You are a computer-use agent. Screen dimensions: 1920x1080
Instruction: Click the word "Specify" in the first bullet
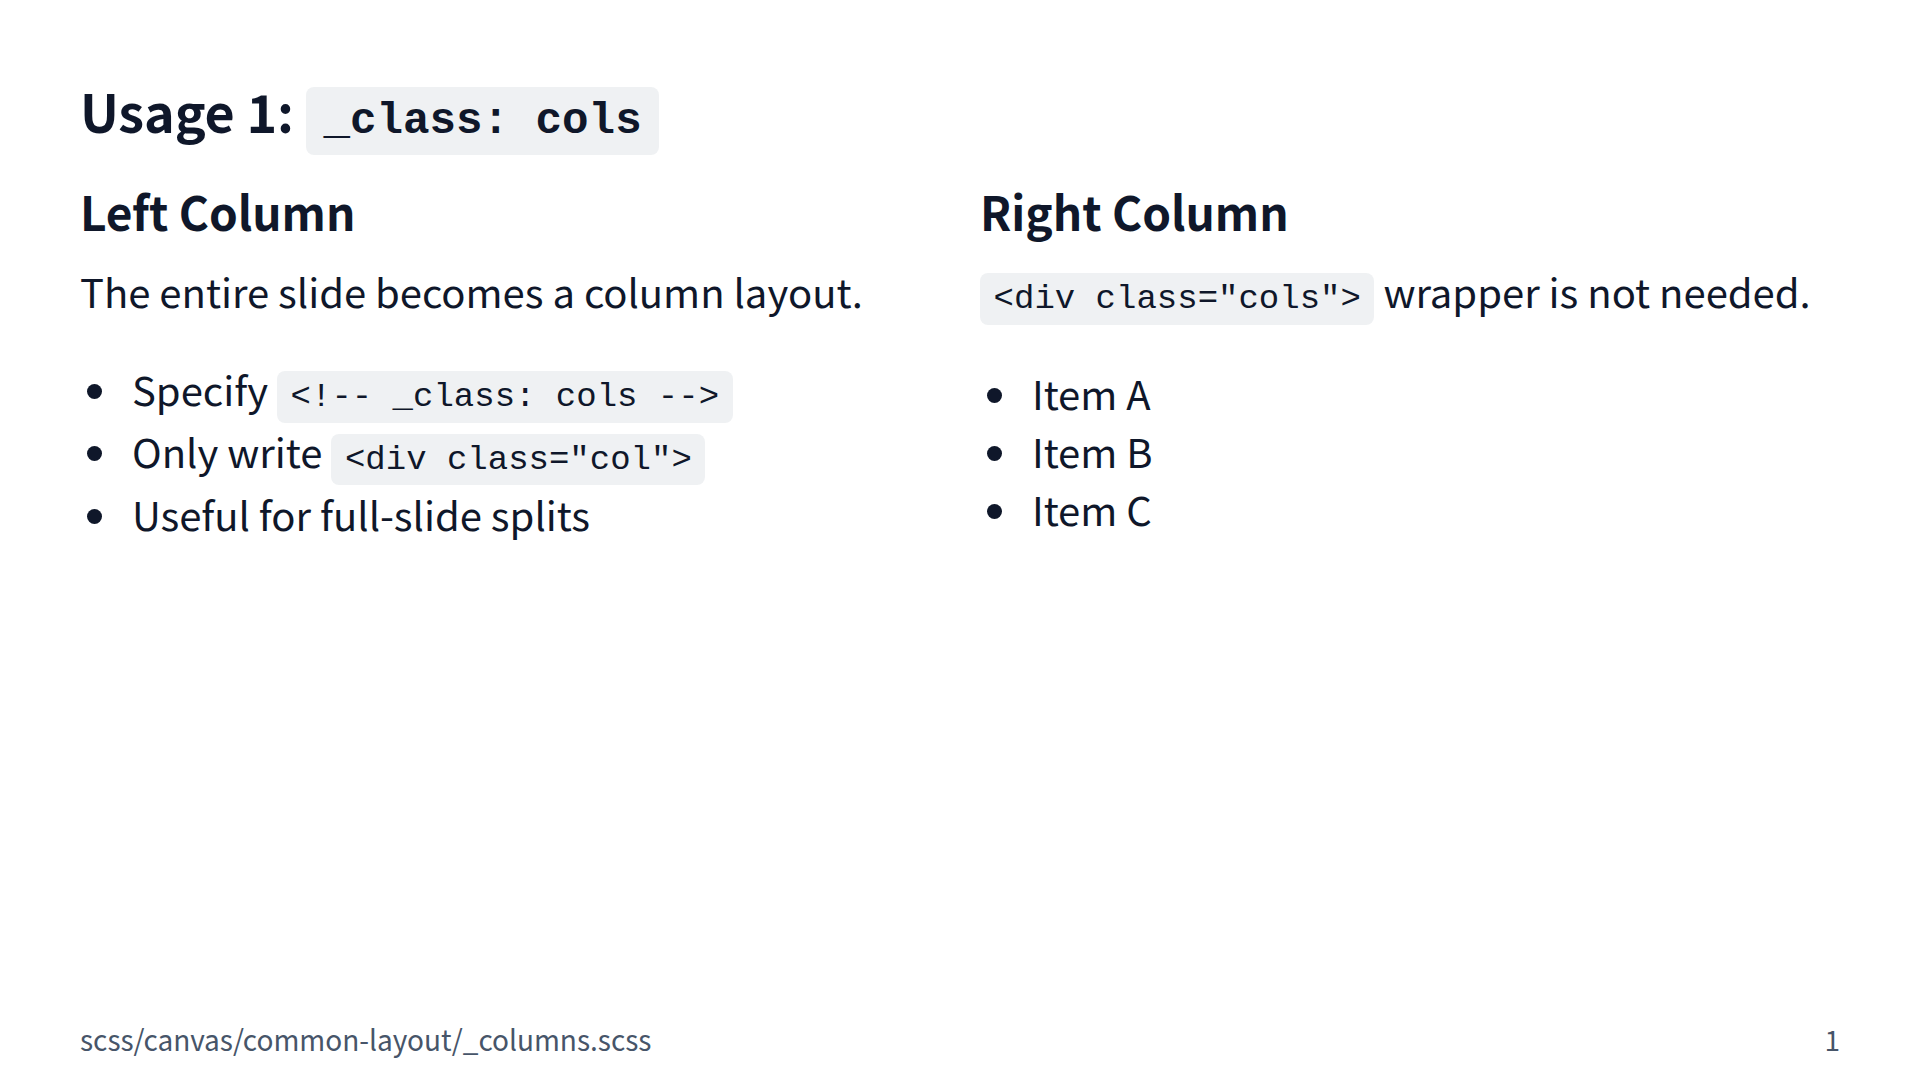pos(200,392)
